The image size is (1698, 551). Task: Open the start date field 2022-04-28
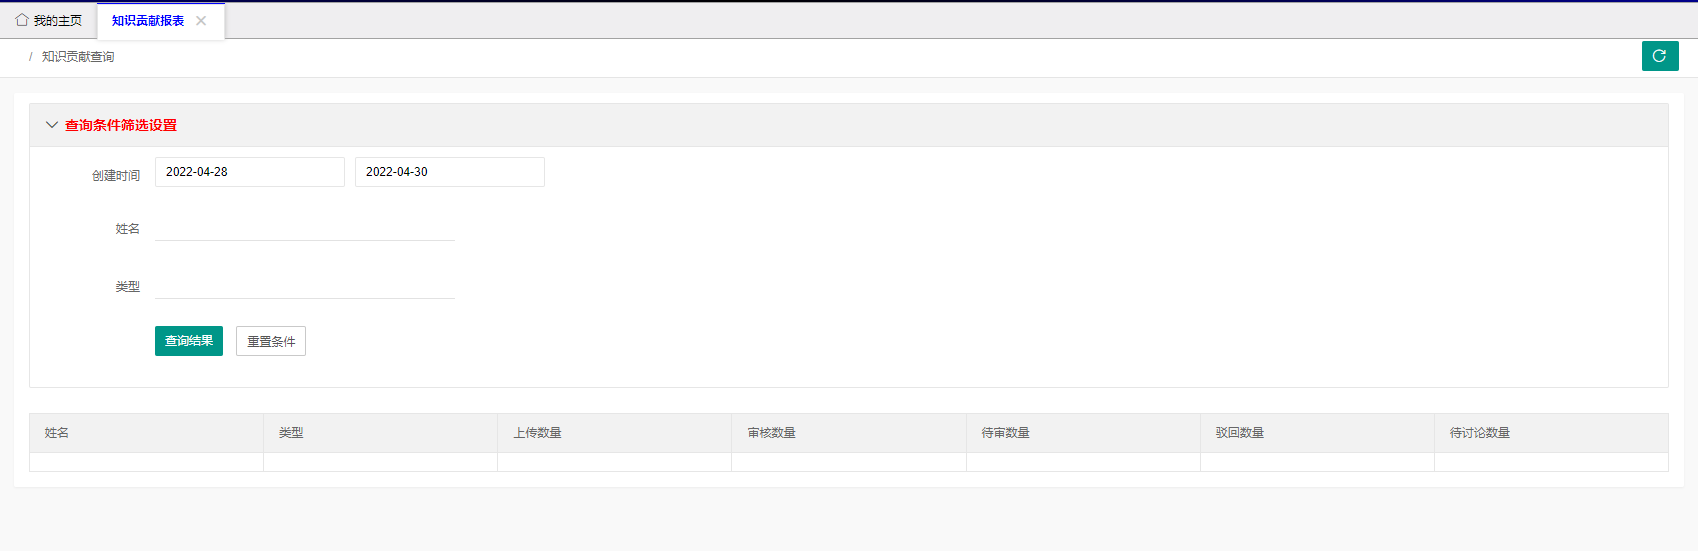(249, 172)
